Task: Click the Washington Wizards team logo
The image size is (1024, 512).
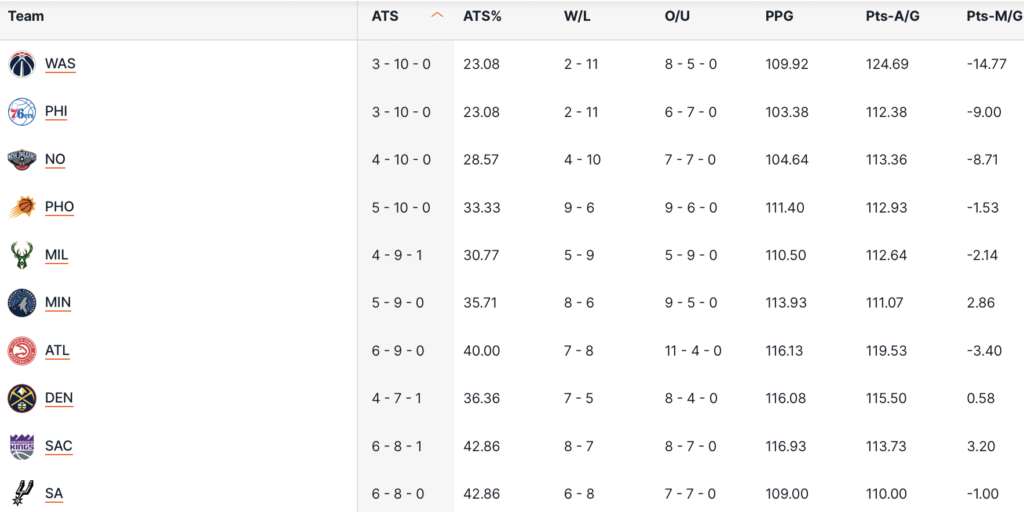Action: pos(22,64)
